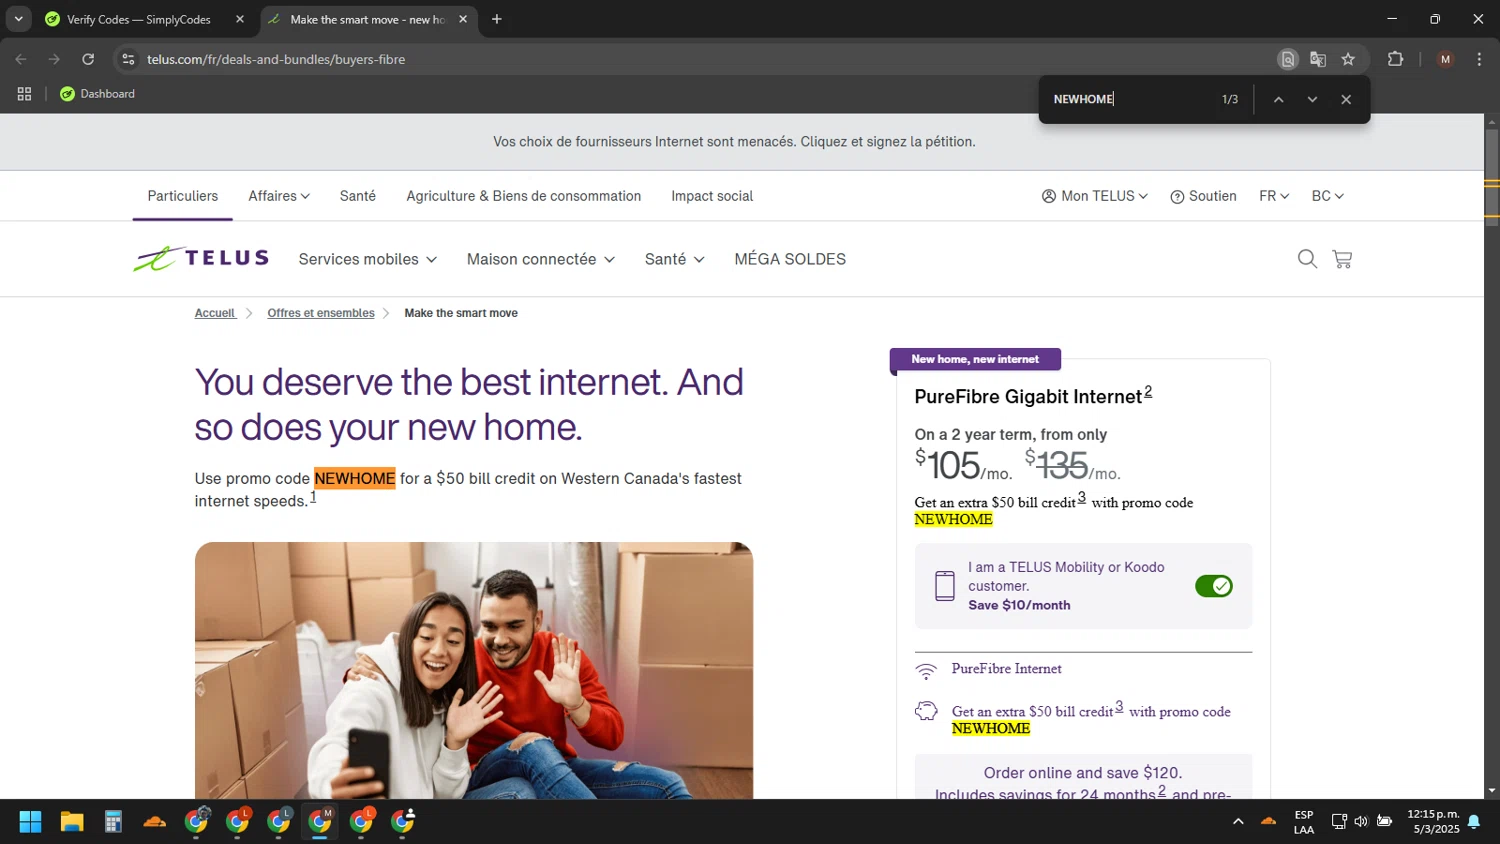This screenshot has height=844, width=1500.
Task: Go to next find-in-page match
Action: (1312, 99)
